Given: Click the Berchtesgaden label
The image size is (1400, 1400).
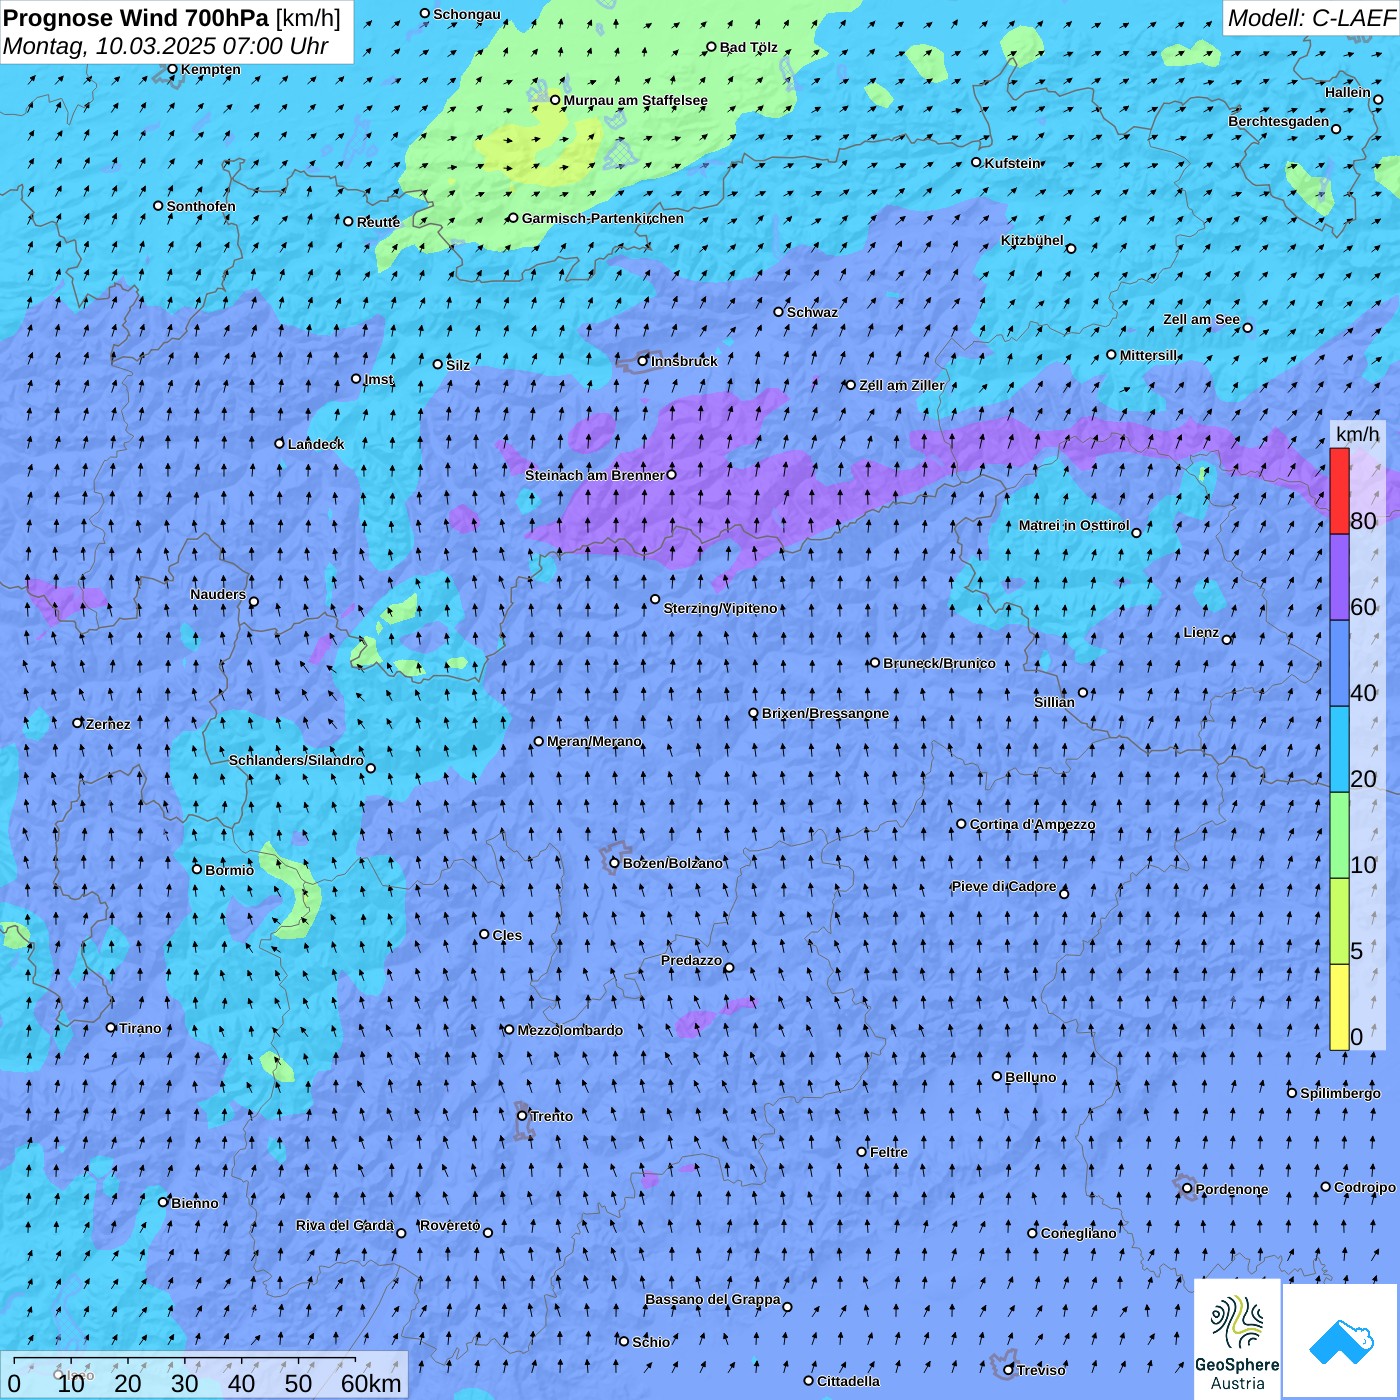Looking at the screenshot, I should pyautogui.click(x=1279, y=122).
